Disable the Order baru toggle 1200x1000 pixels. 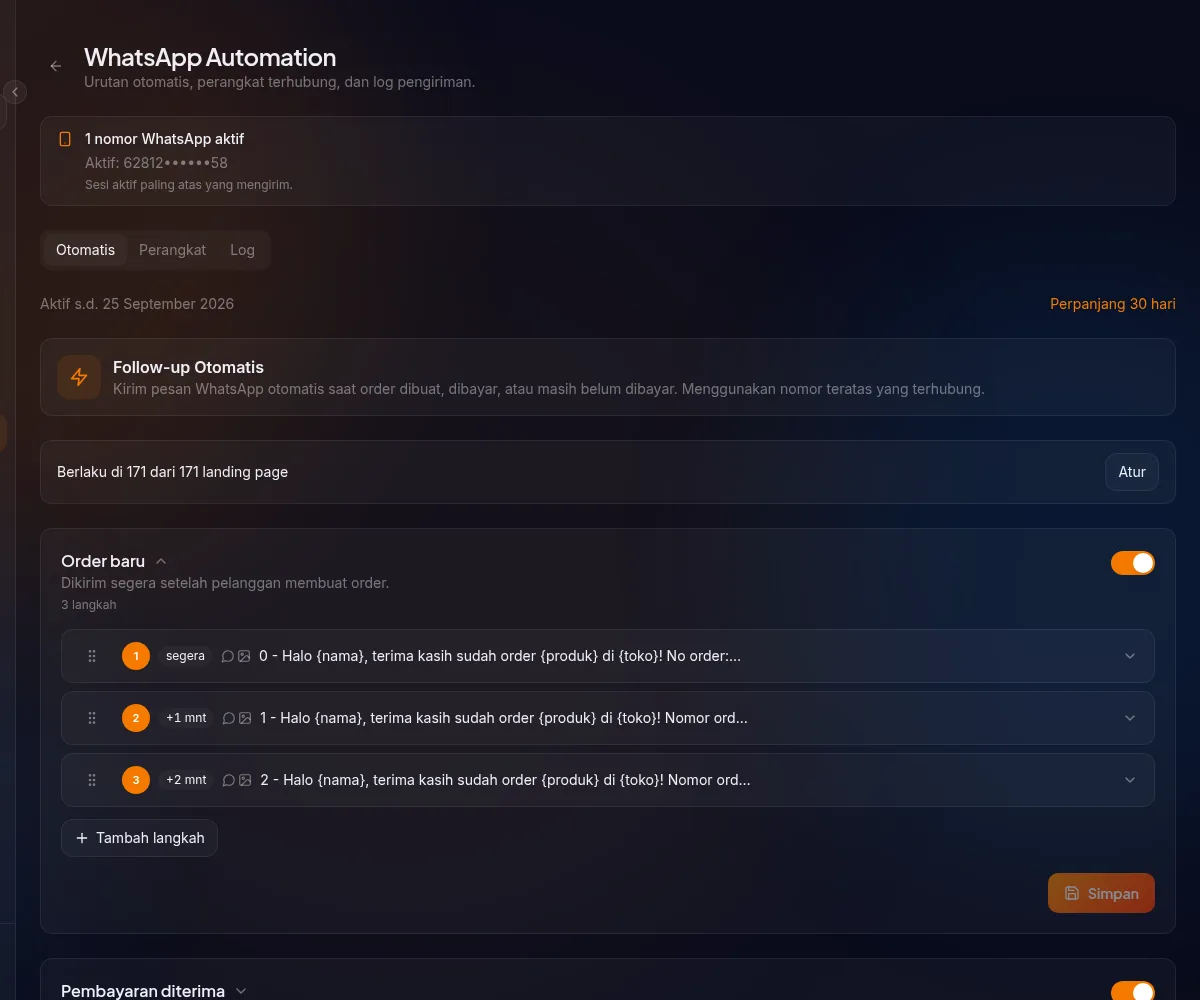[1133, 563]
